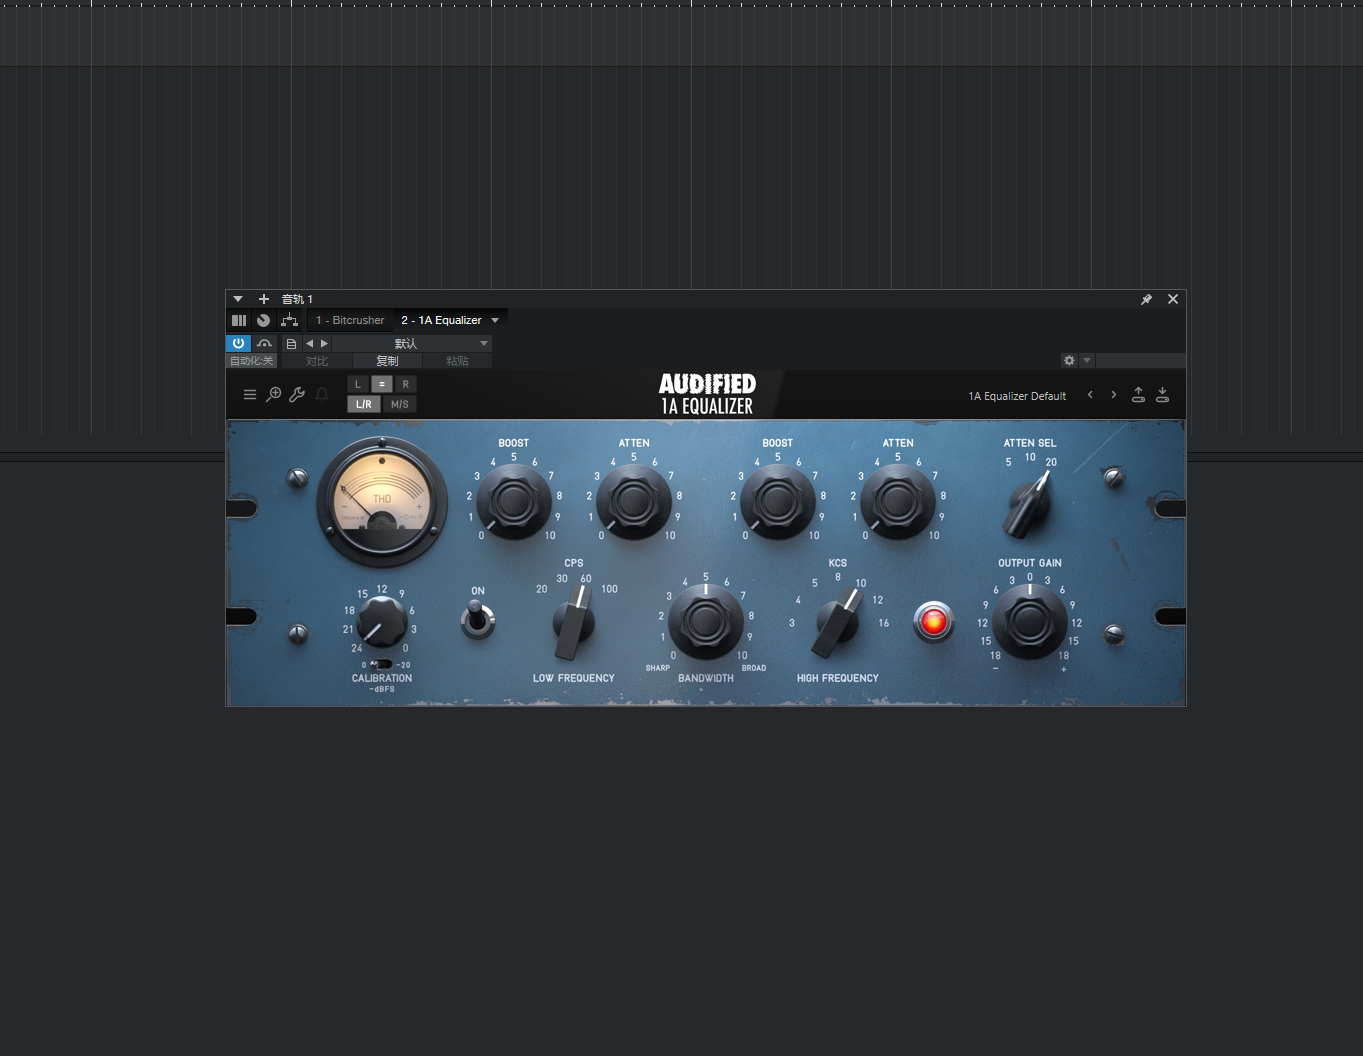Open the plugin hamburger menu
1363x1056 pixels.
point(250,394)
